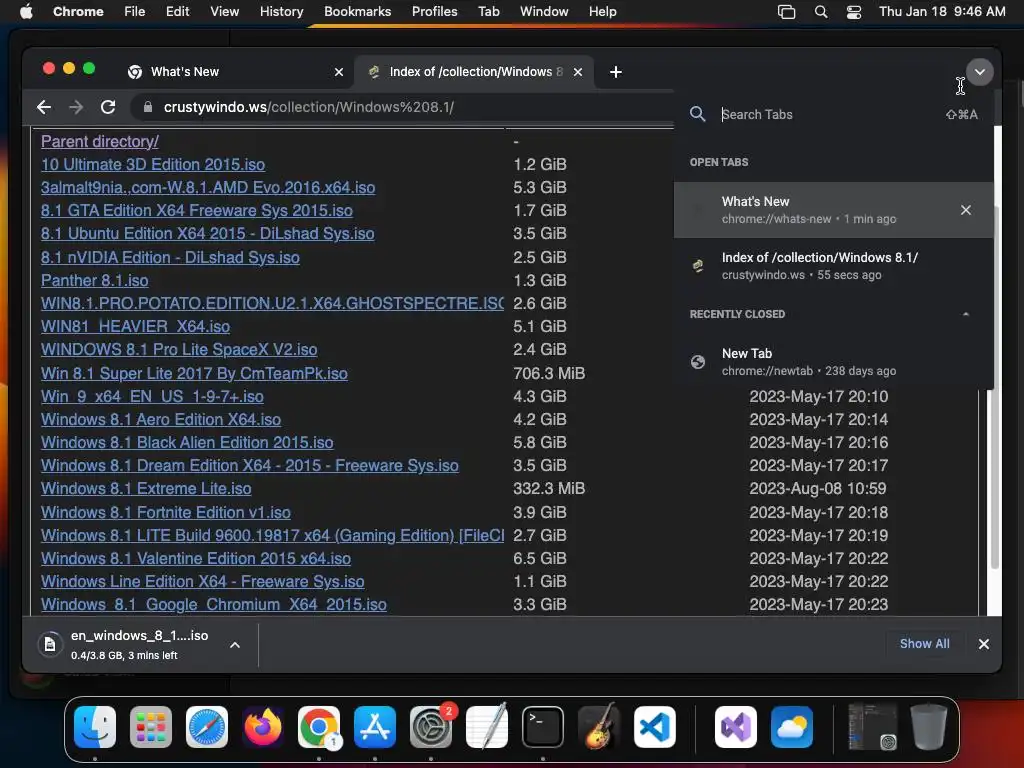Open Visual Studio Code from the dock

pyautogui.click(x=655, y=727)
